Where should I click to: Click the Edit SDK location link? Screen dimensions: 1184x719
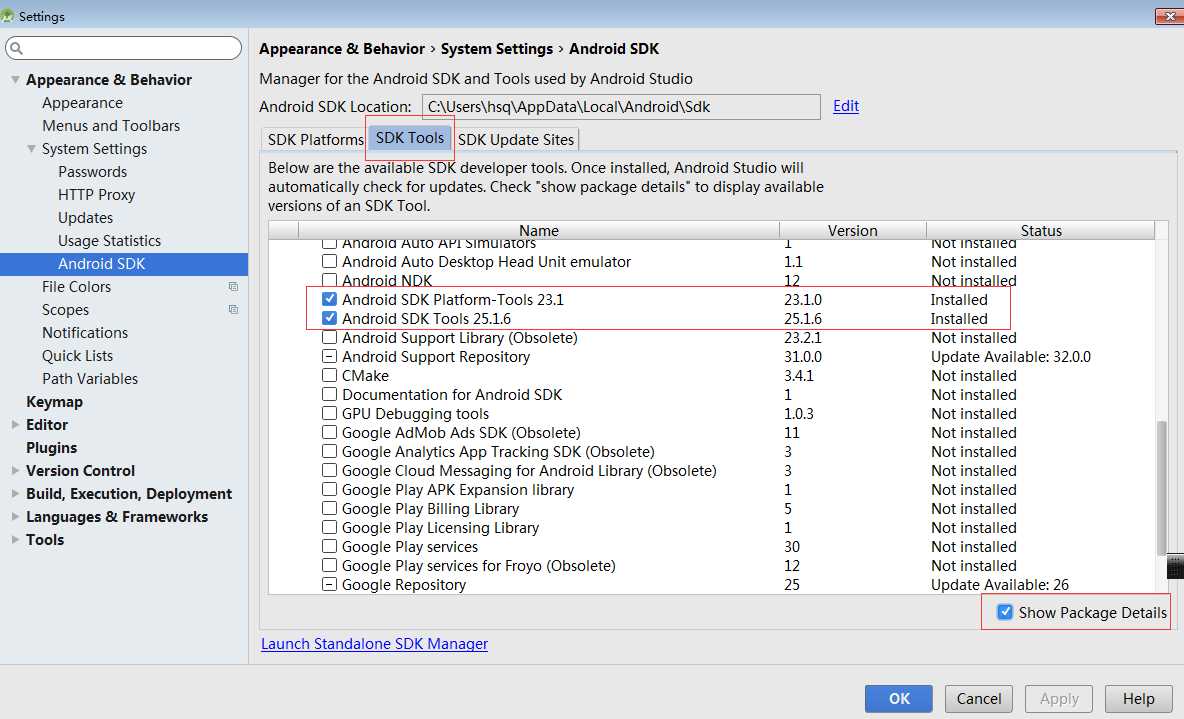[x=846, y=106]
